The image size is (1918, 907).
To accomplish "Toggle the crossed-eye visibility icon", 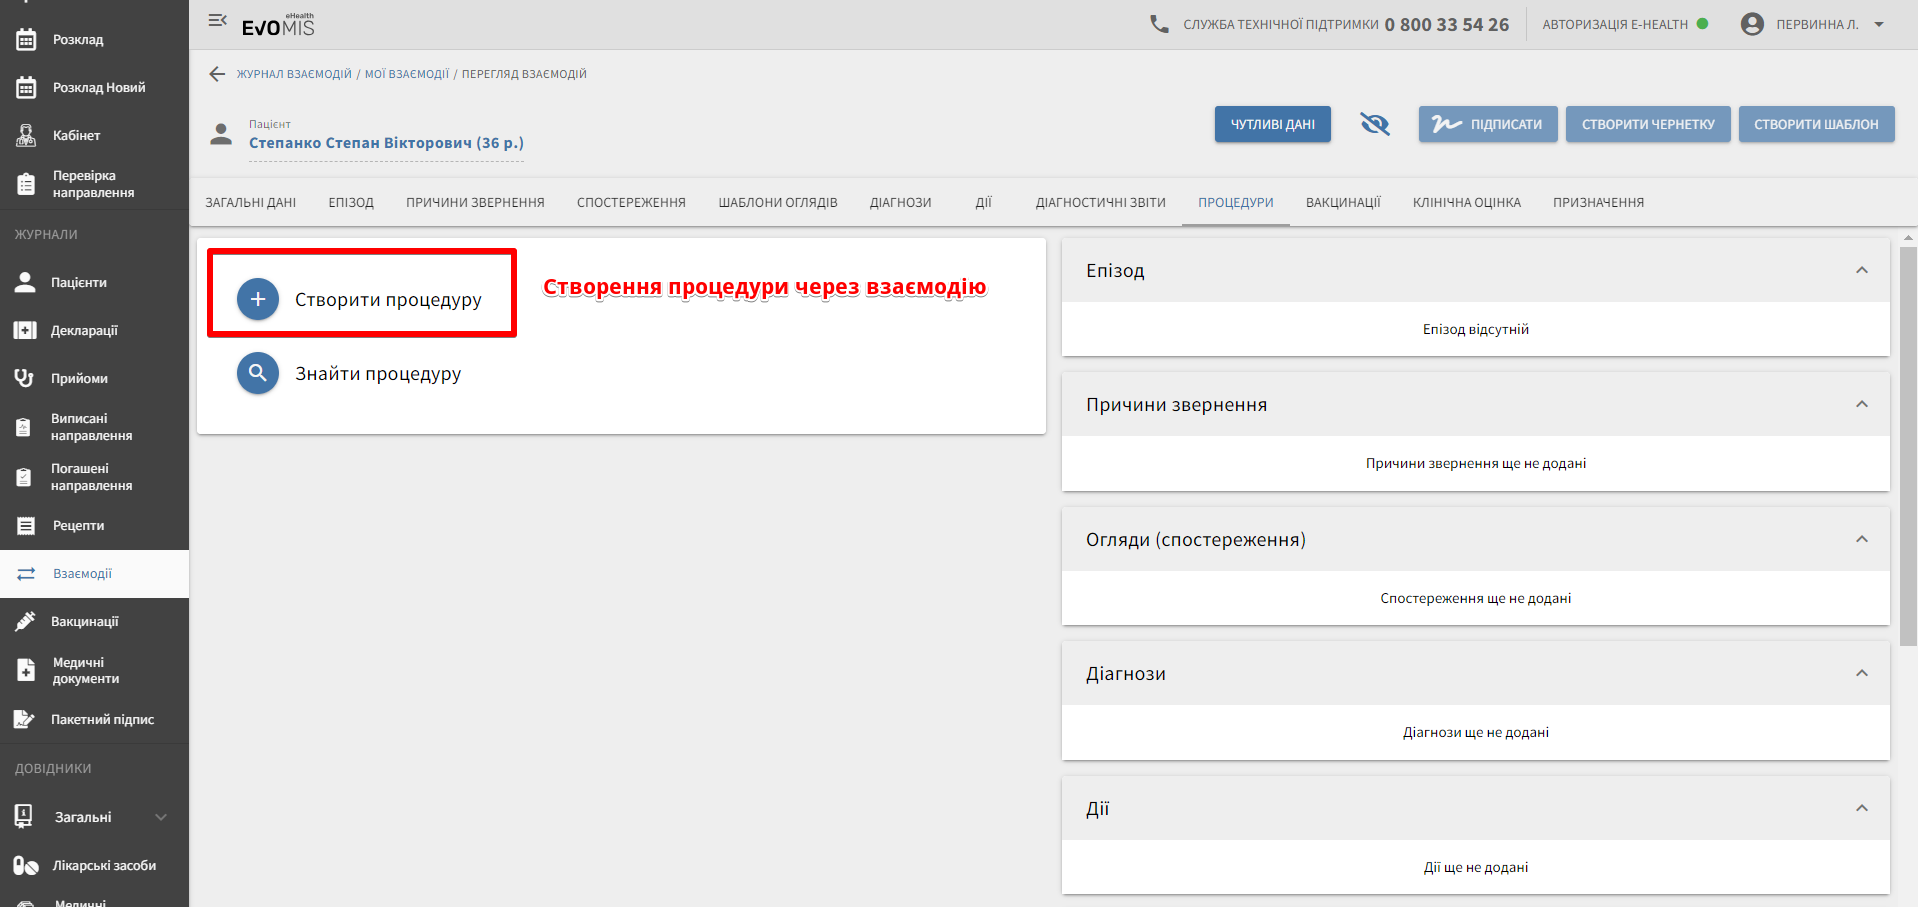I will pyautogui.click(x=1375, y=124).
